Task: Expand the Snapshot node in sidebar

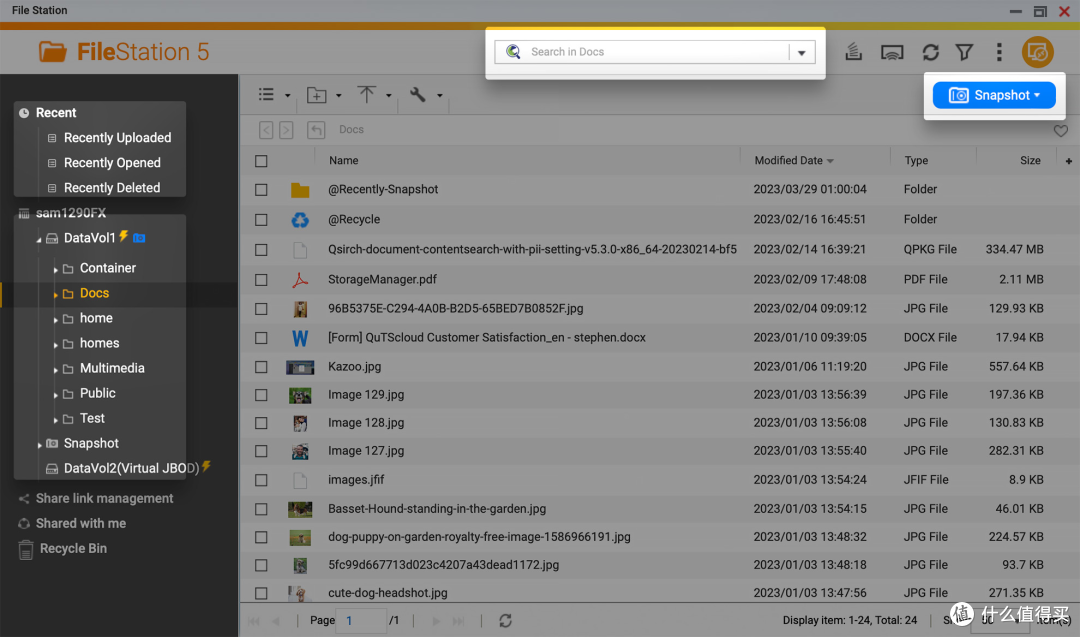Action: pos(39,444)
